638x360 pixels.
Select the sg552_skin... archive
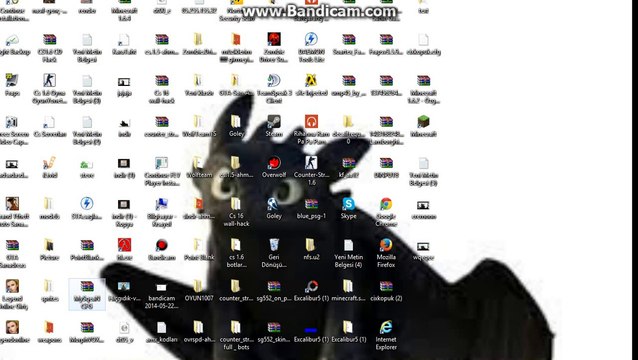pyautogui.click(x=274, y=331)
